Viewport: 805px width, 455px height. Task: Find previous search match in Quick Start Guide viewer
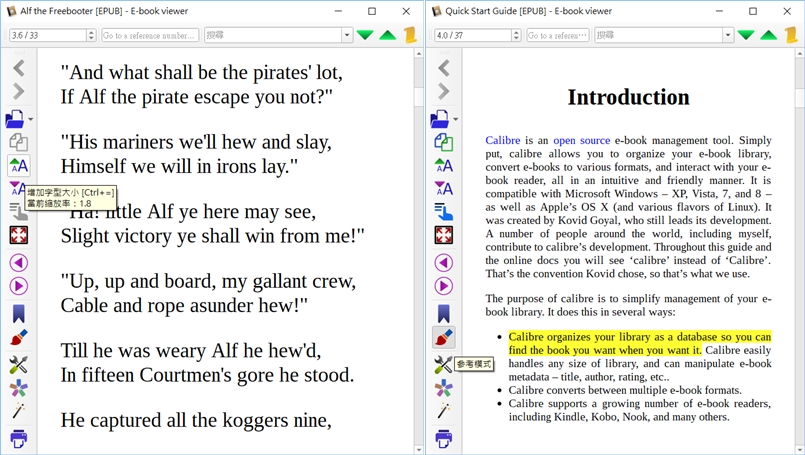point(768,35)
